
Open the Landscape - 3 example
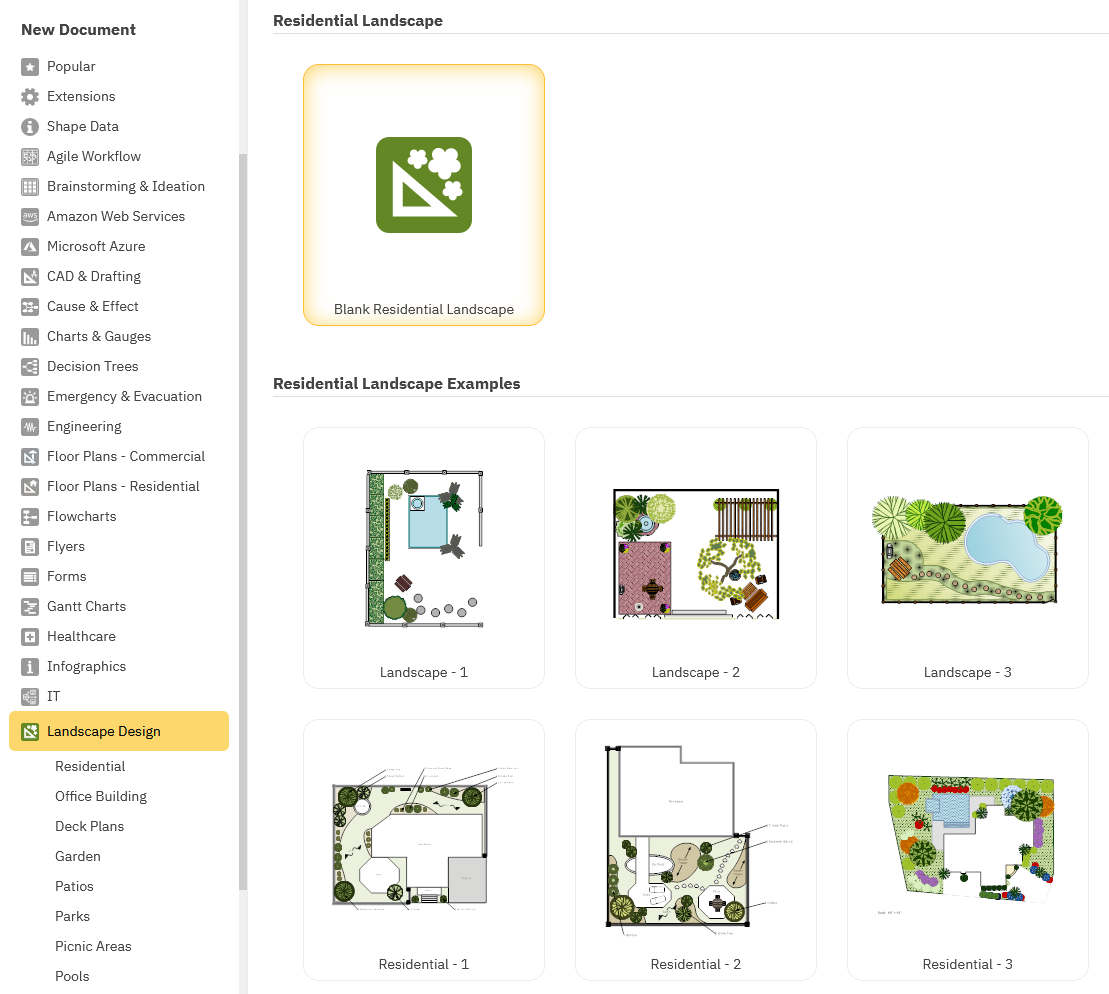click(967, 558)
